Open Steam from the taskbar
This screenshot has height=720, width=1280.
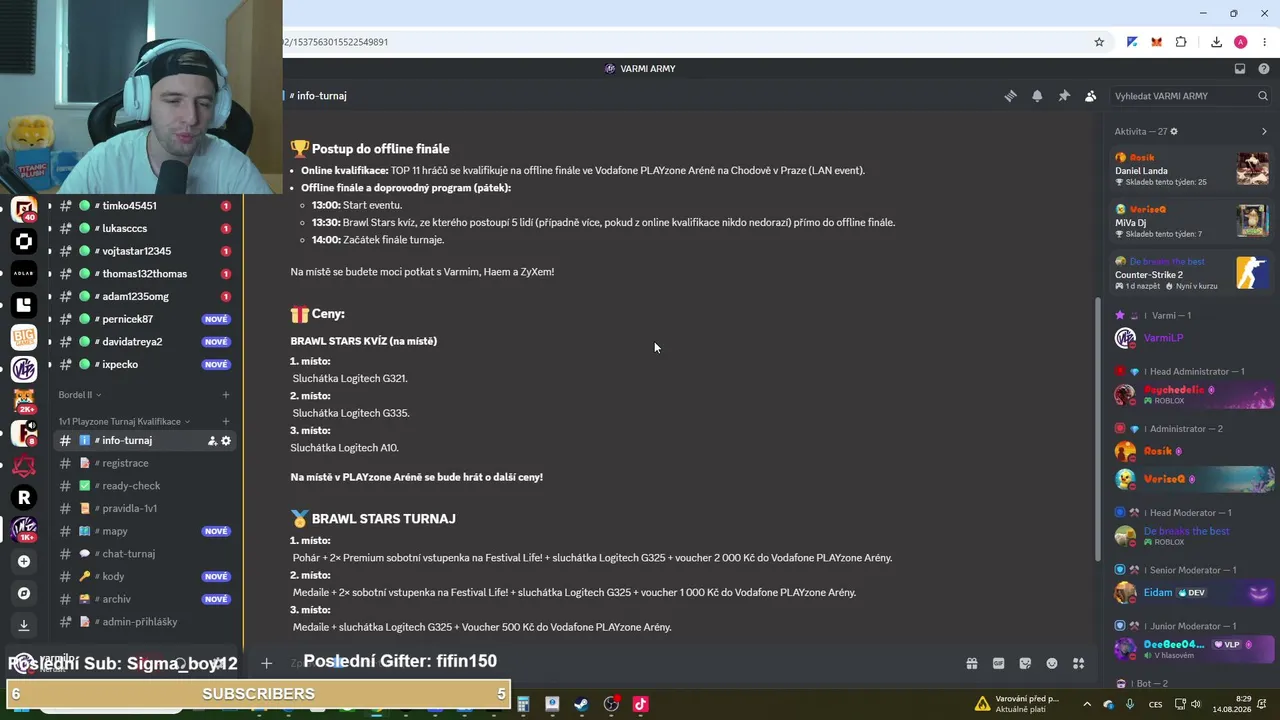[581, 704]
